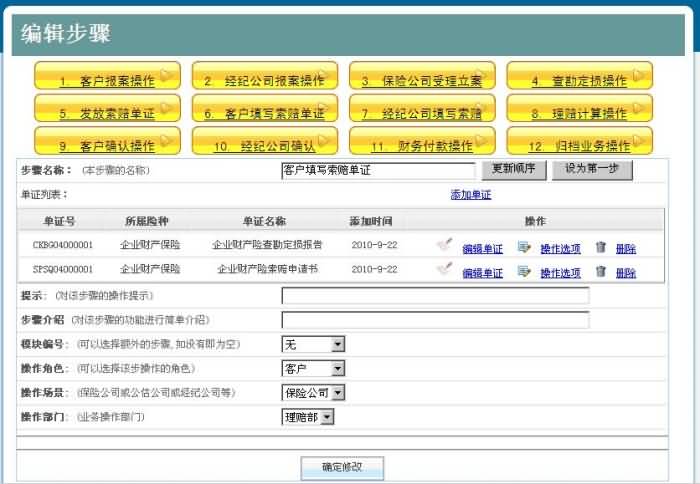This screenshot has width=700, height=484.
Task: Switch to step 3 保险公司受理立案
Action: point(421,79)
